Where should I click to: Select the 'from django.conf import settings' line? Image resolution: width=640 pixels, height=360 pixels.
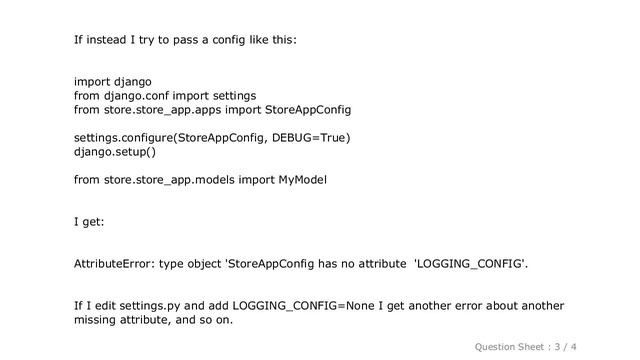coord(165,96)
